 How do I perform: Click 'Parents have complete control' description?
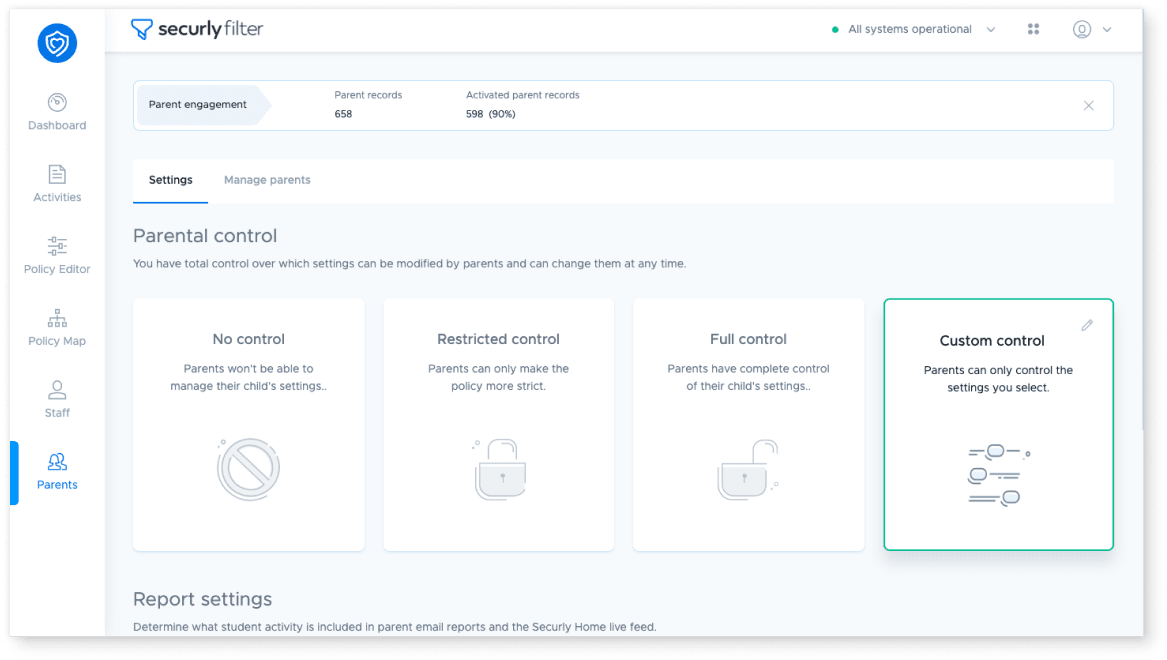pos(749,377)
